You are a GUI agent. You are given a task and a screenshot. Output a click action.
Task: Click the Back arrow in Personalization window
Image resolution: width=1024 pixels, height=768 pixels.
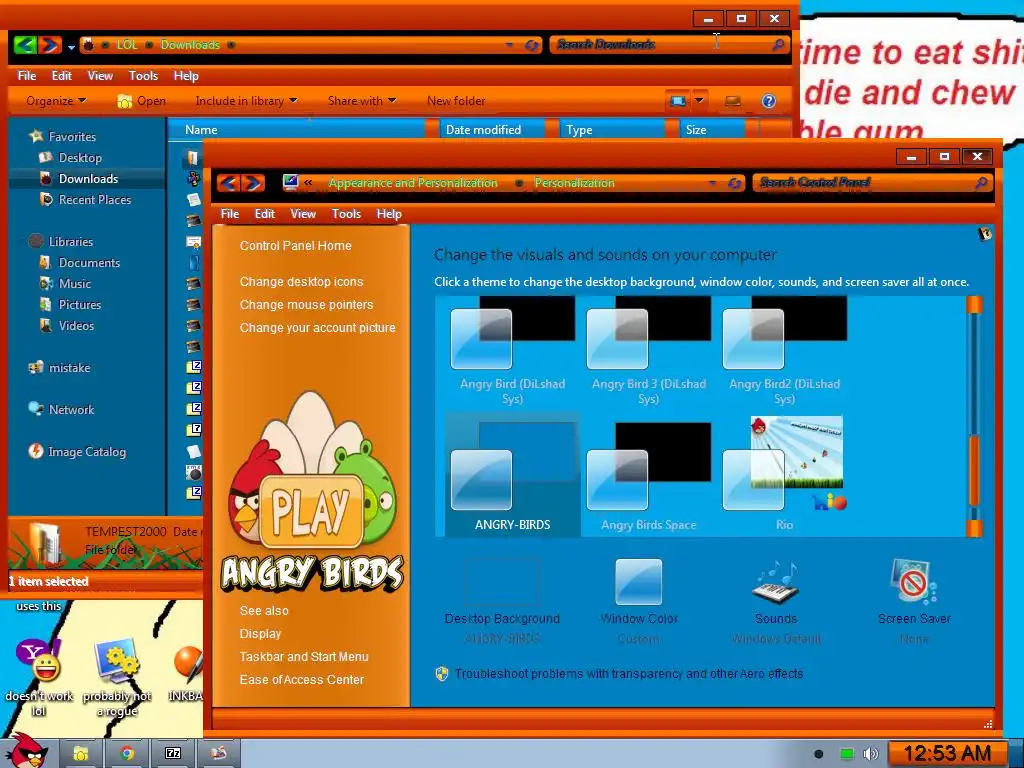click(x=228, y=183)
